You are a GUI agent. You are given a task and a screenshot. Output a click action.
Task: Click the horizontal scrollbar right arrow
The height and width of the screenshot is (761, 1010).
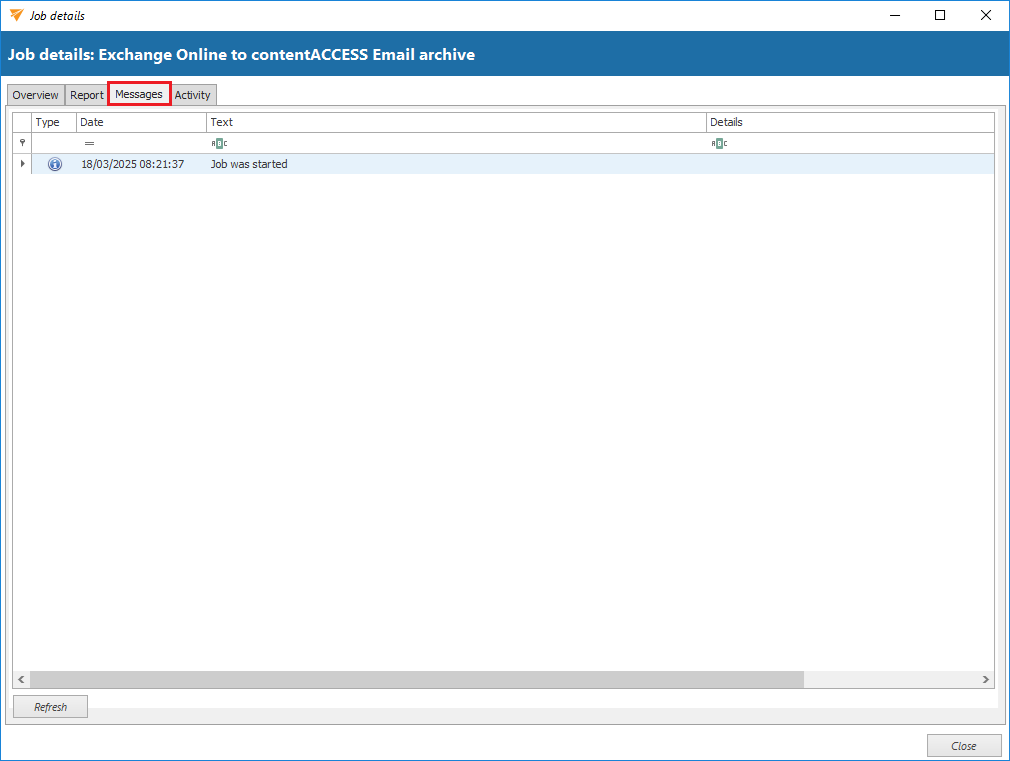tap(986, 679)
